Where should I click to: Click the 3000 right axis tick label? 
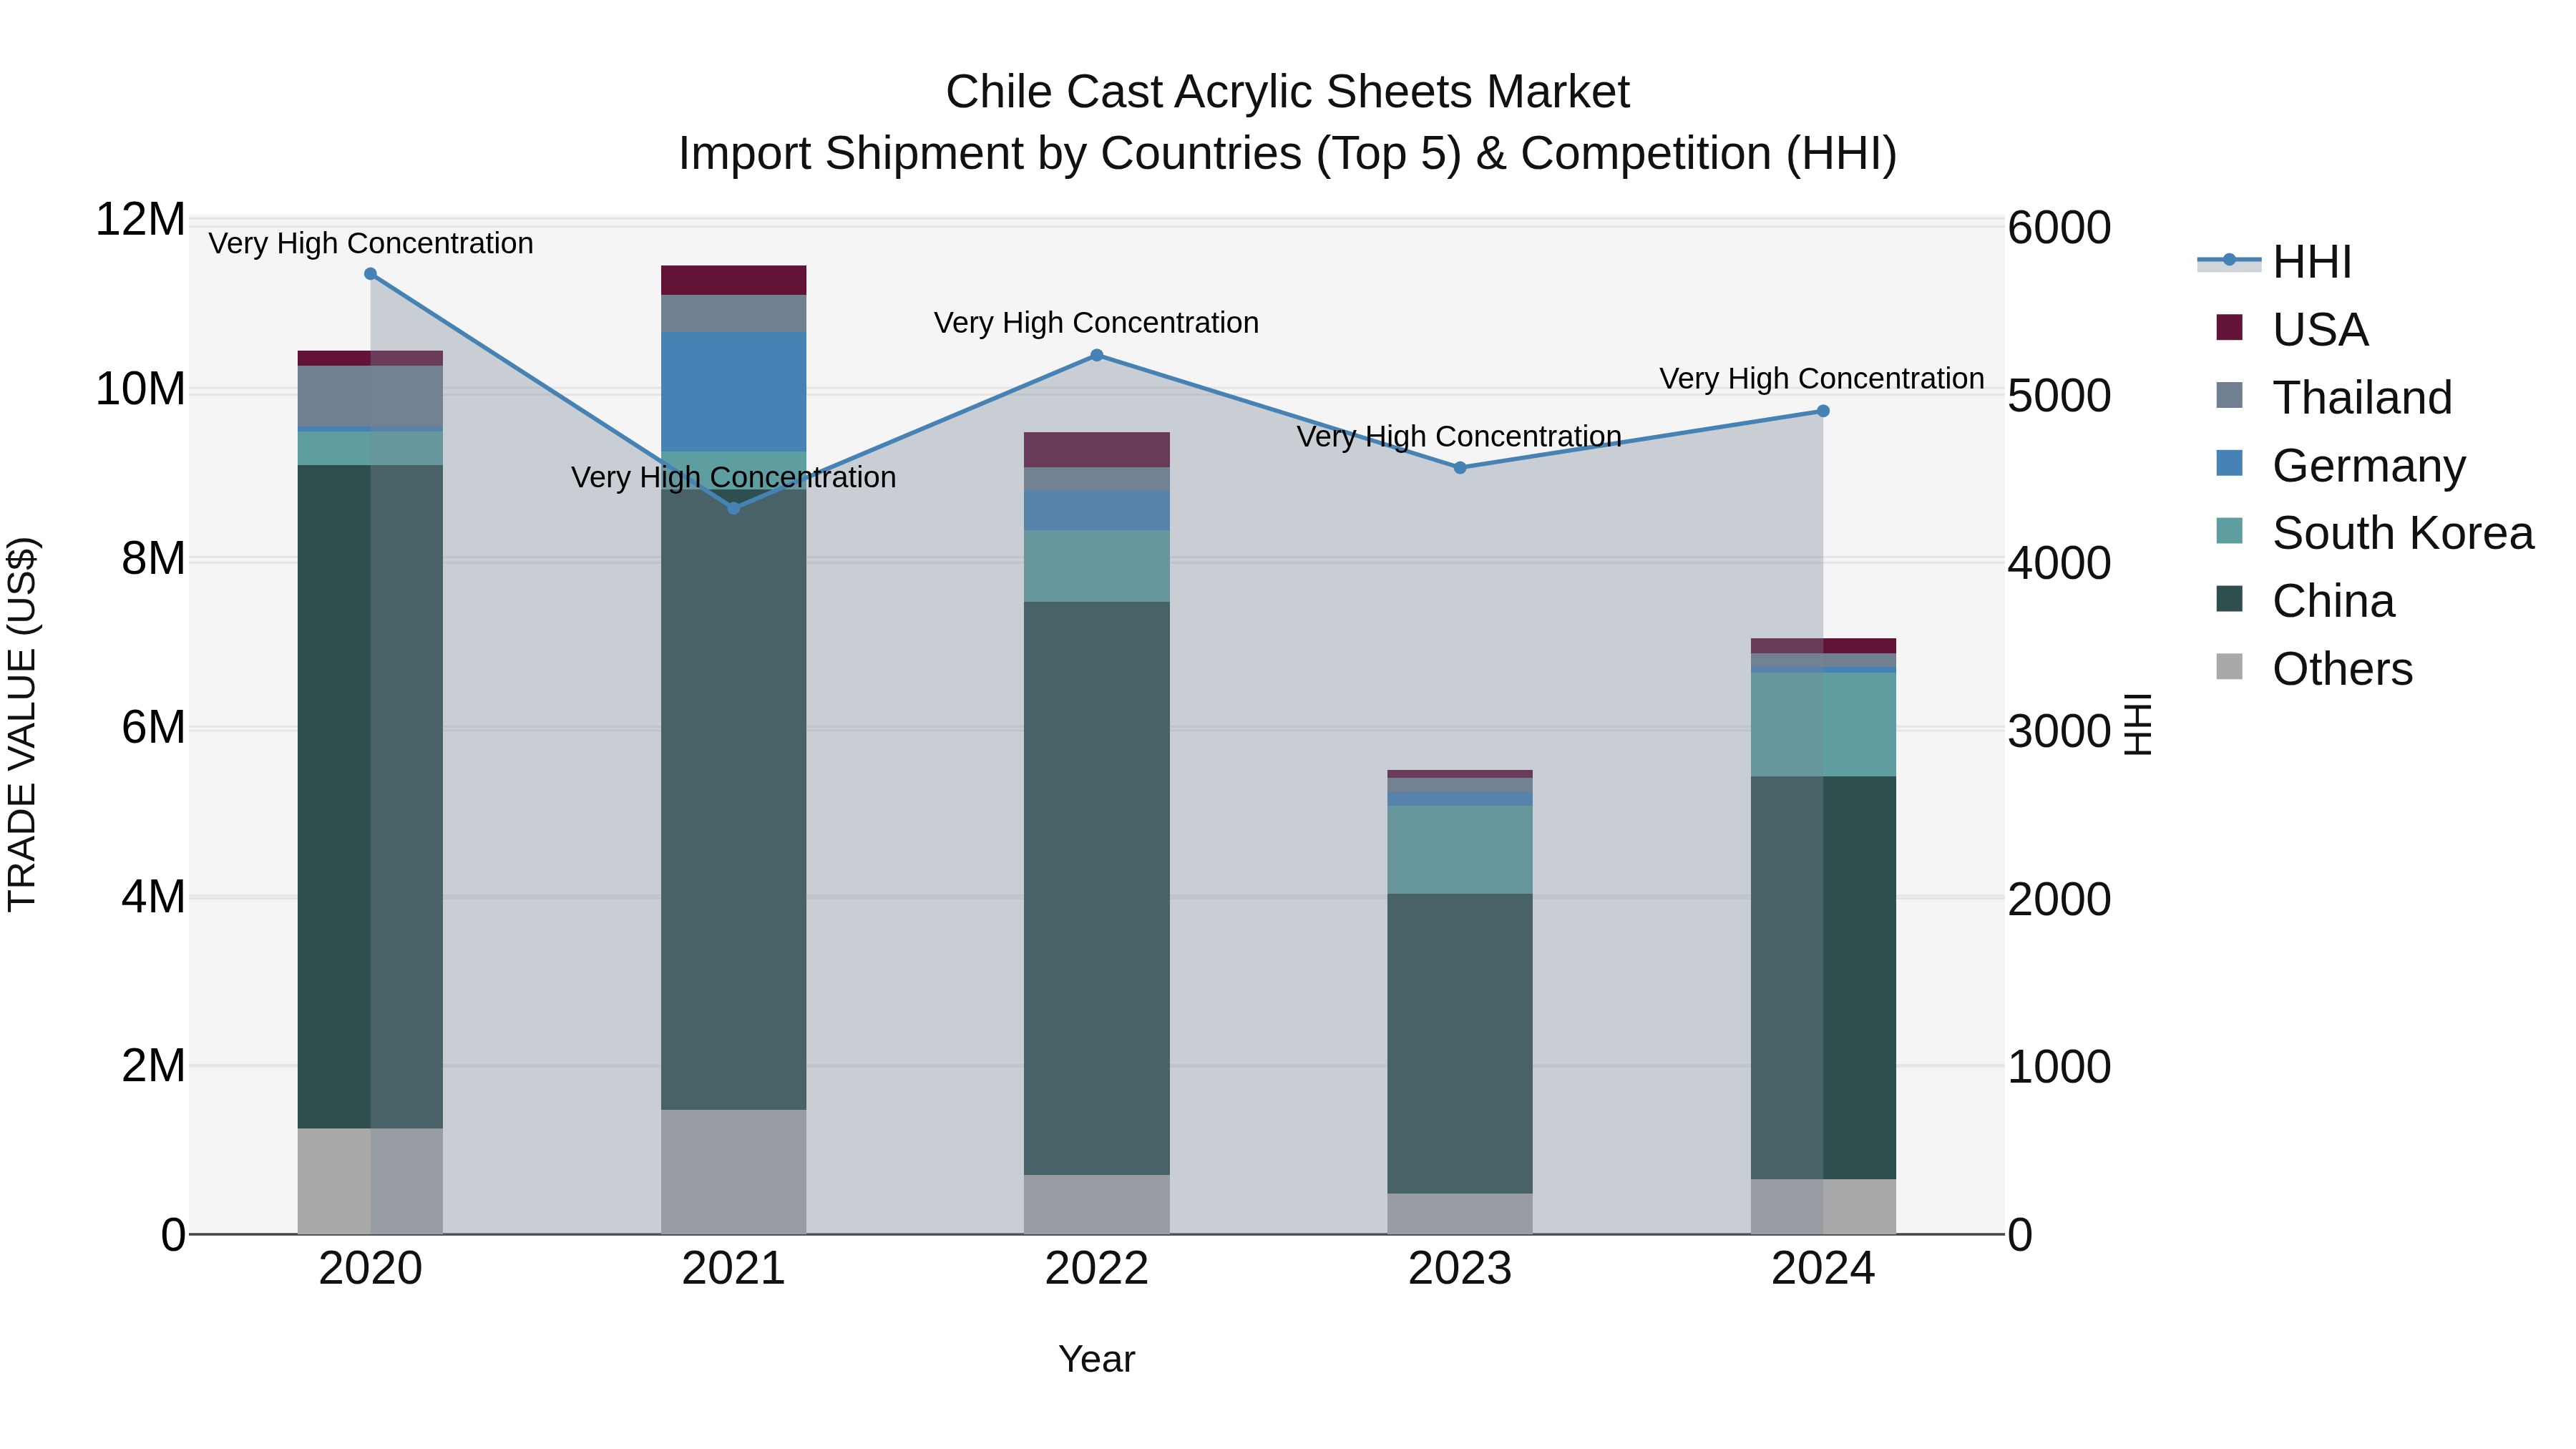[x=2059, y=732]
